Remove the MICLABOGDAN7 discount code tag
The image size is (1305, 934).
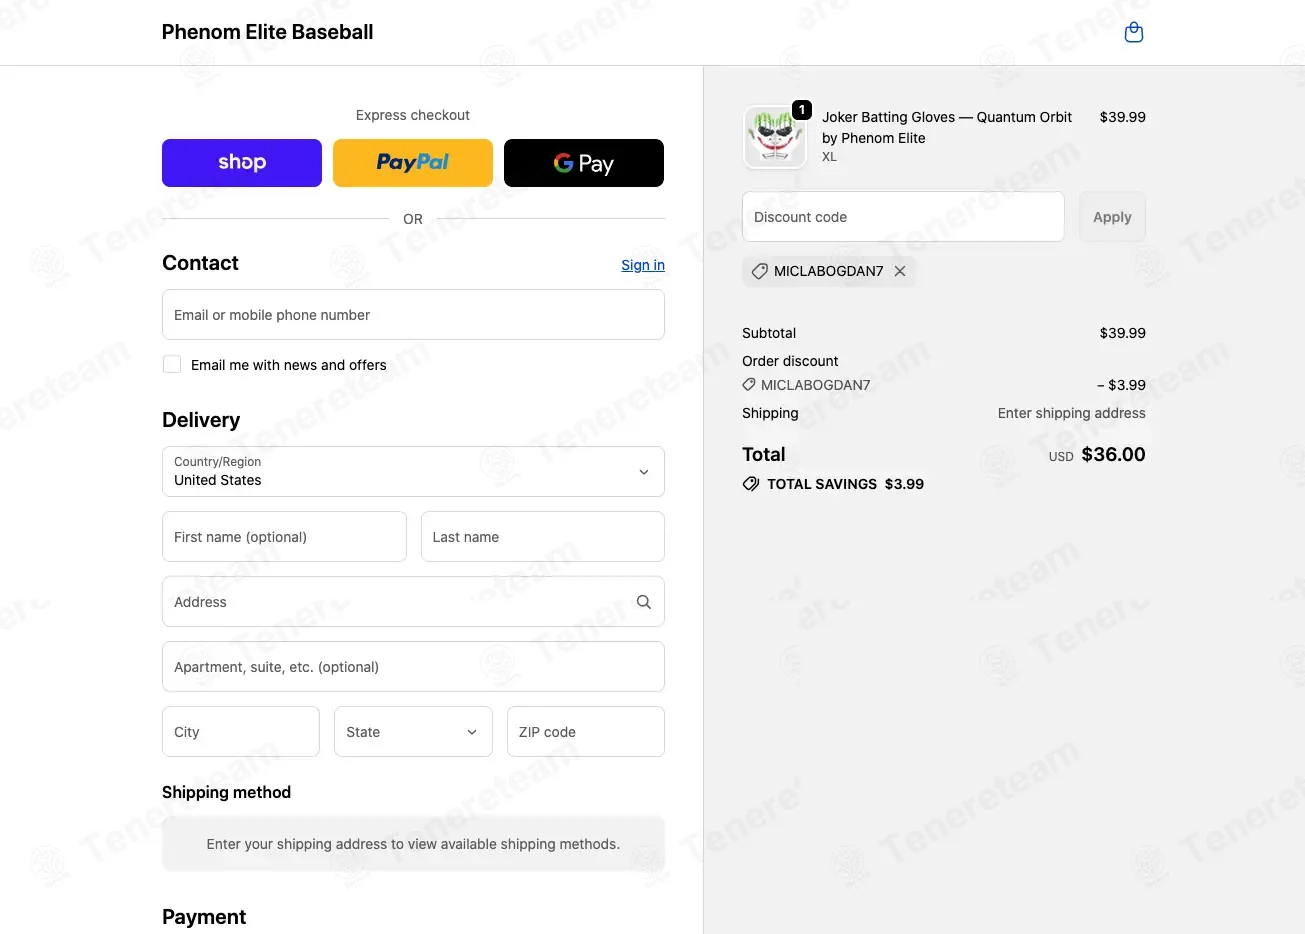[900, 271]
